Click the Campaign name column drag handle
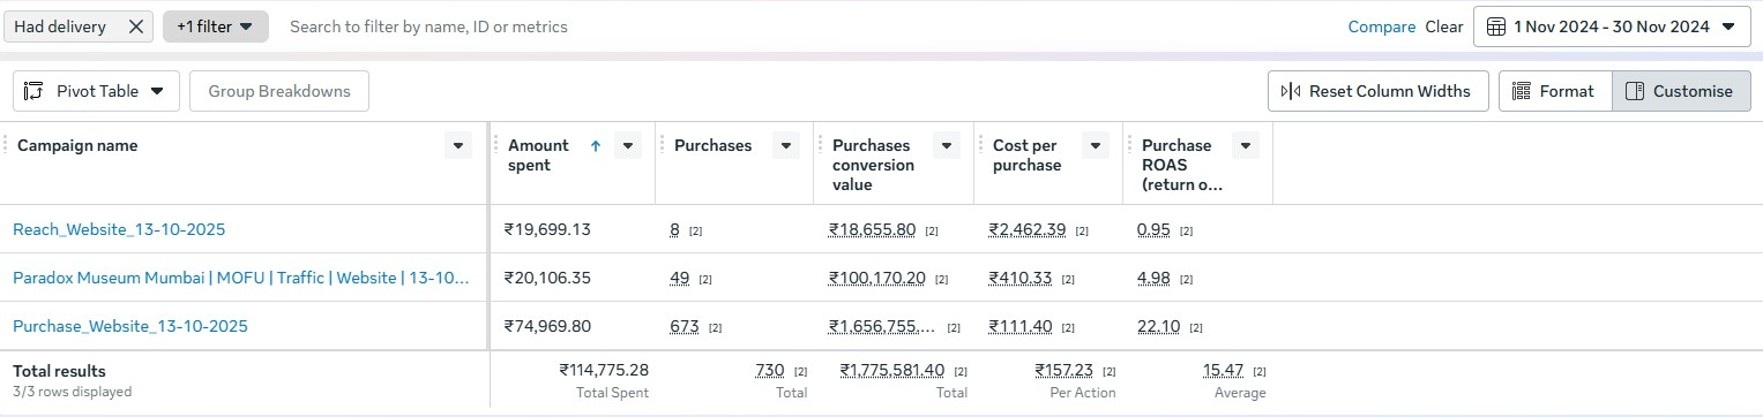 (x=5, y=146)
